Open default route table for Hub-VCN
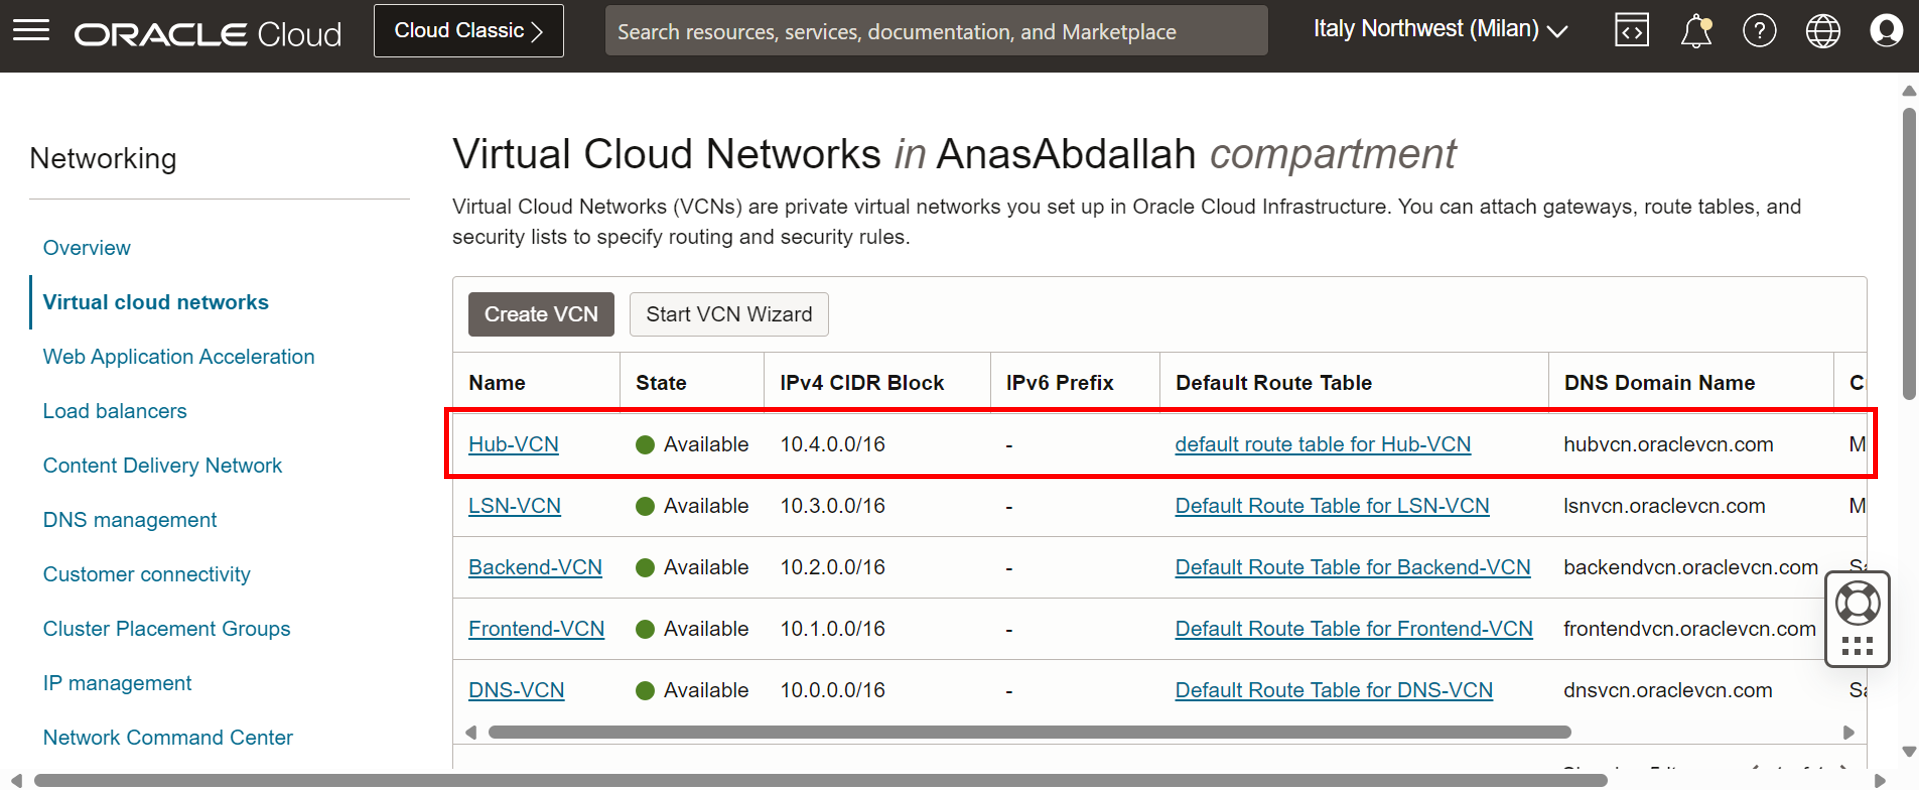This screenshot has height=790, width=1919. 1322,444
